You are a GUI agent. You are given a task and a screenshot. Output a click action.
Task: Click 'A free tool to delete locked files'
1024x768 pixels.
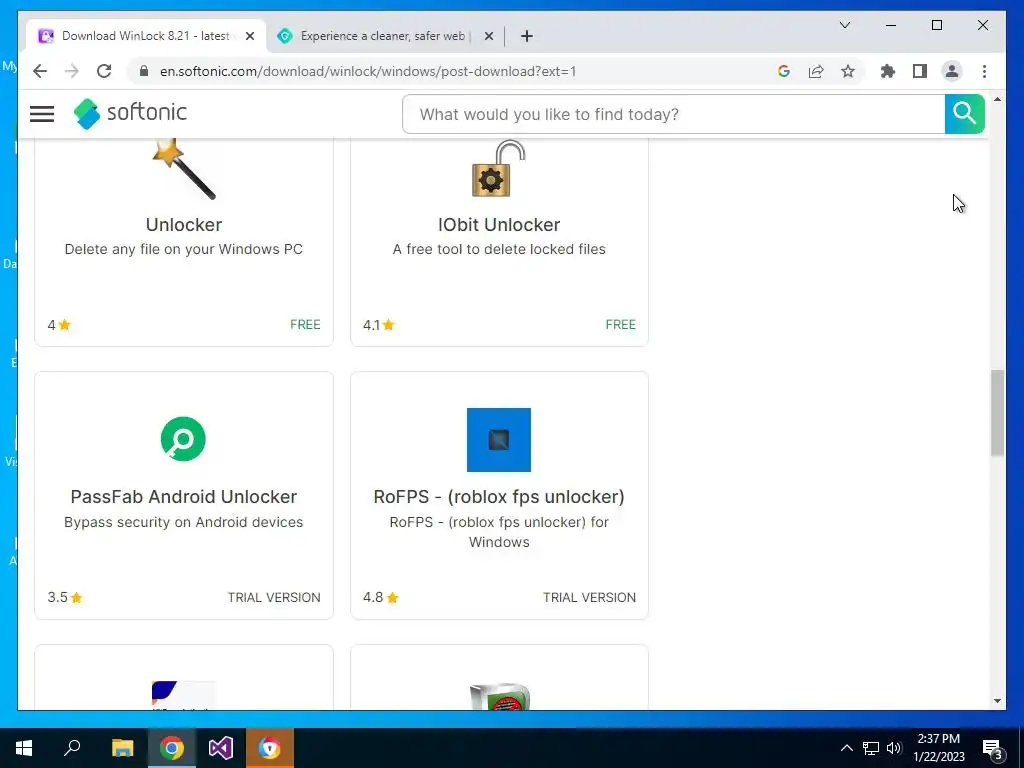click(499, 249)
